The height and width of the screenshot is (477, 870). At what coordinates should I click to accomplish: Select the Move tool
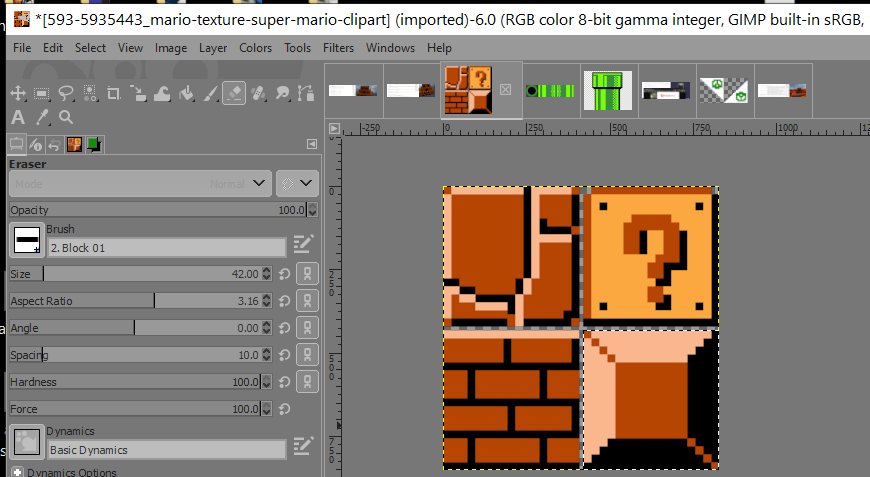[18, 93]
